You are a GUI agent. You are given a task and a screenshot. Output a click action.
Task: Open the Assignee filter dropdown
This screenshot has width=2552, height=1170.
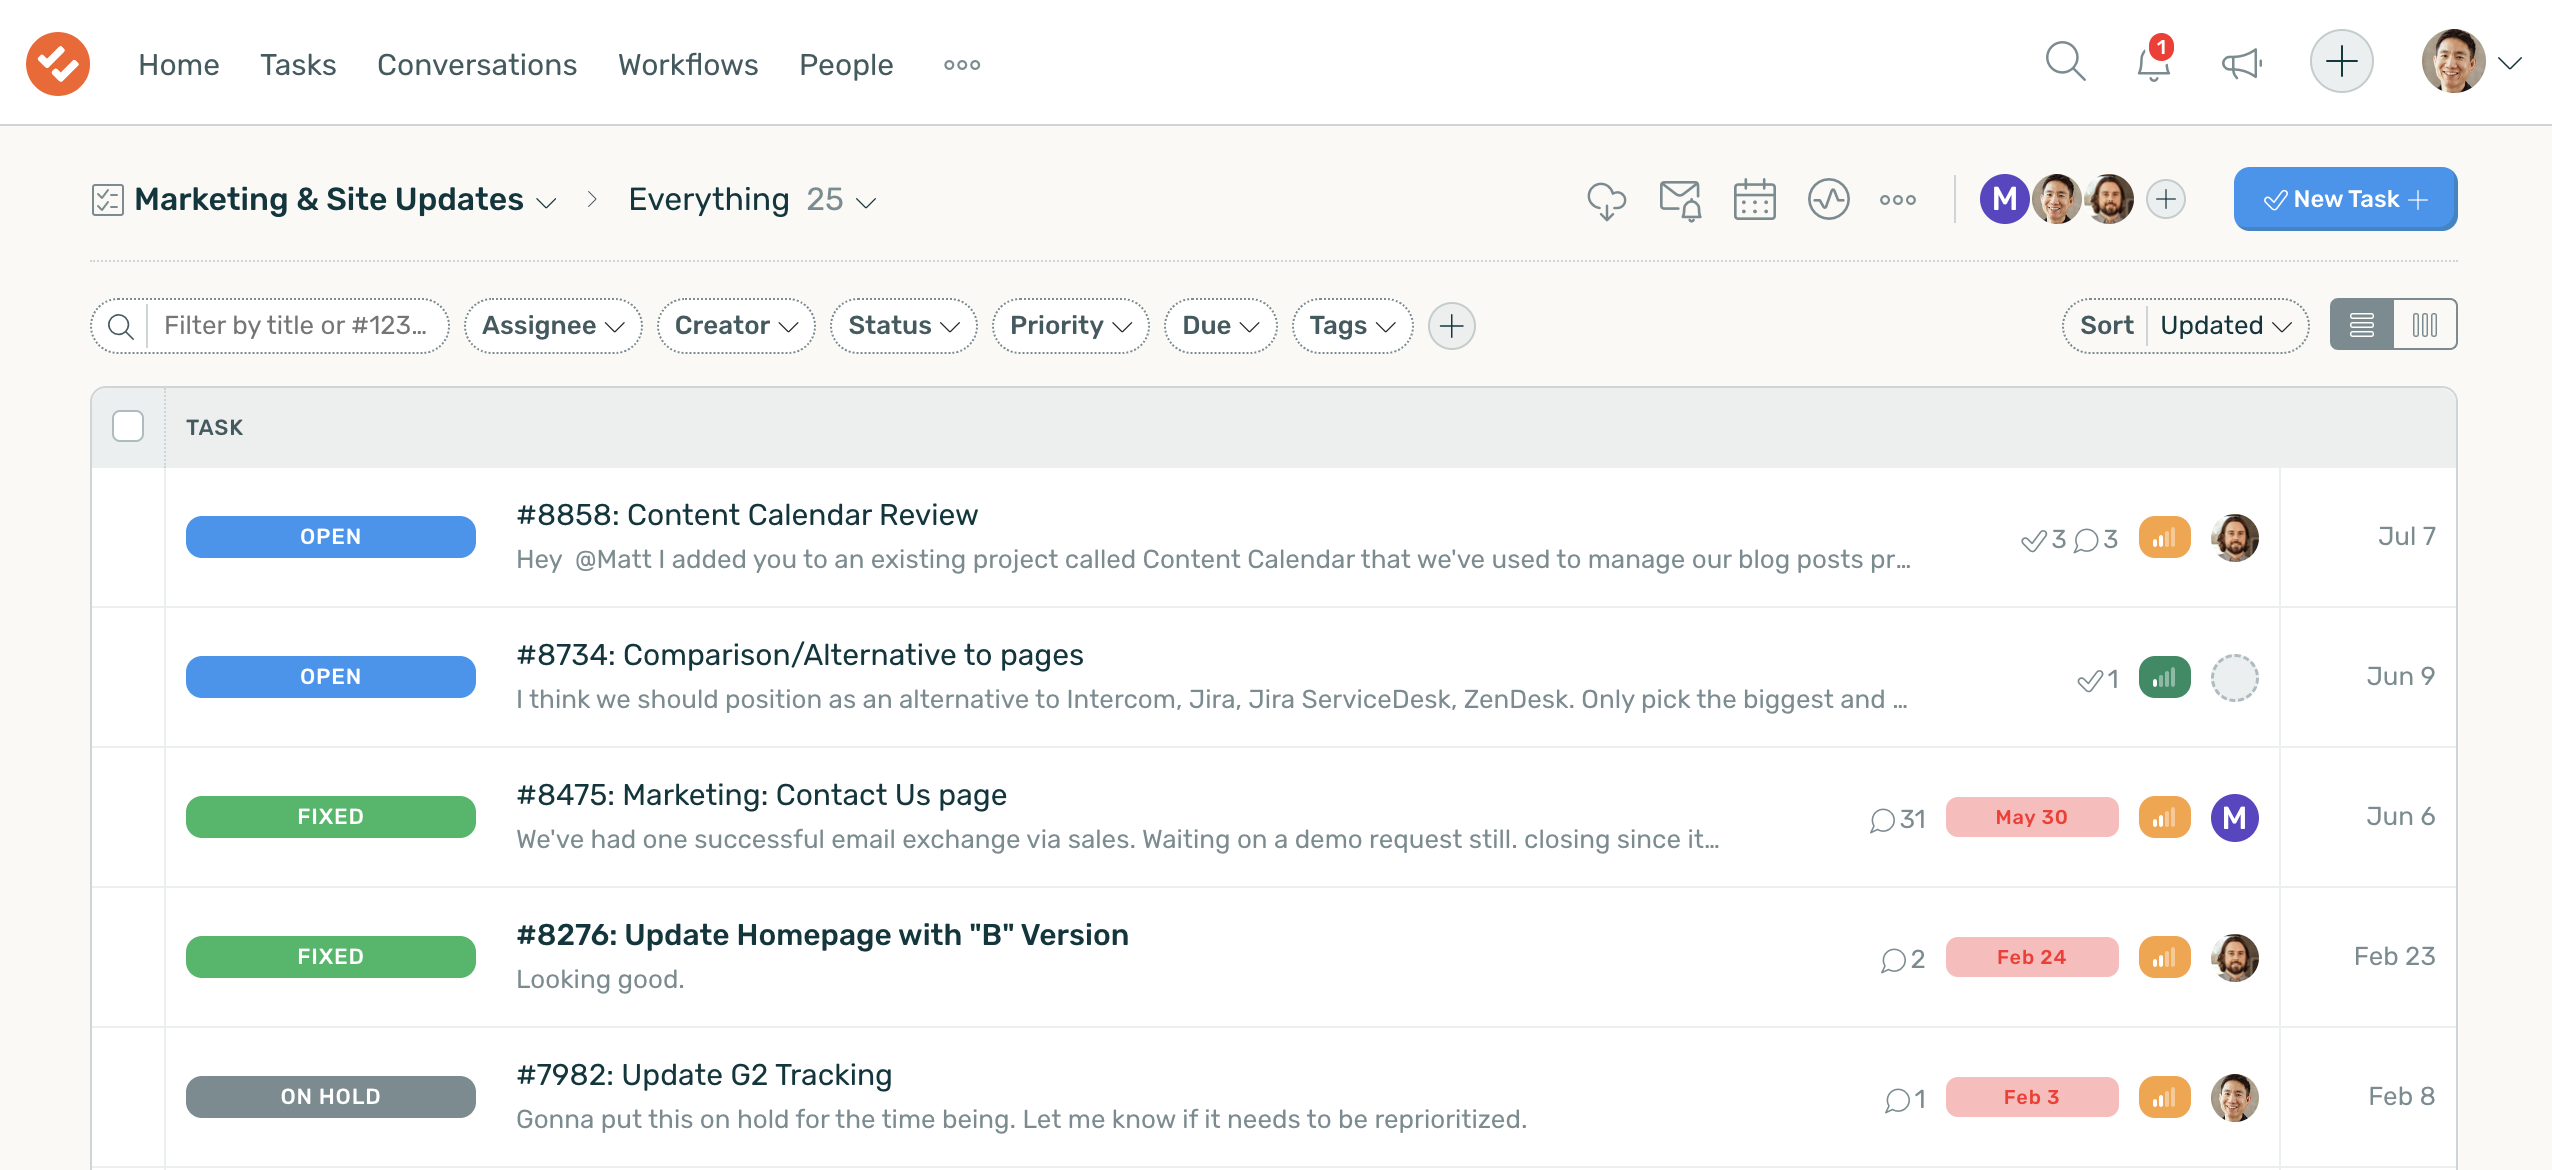552,325
